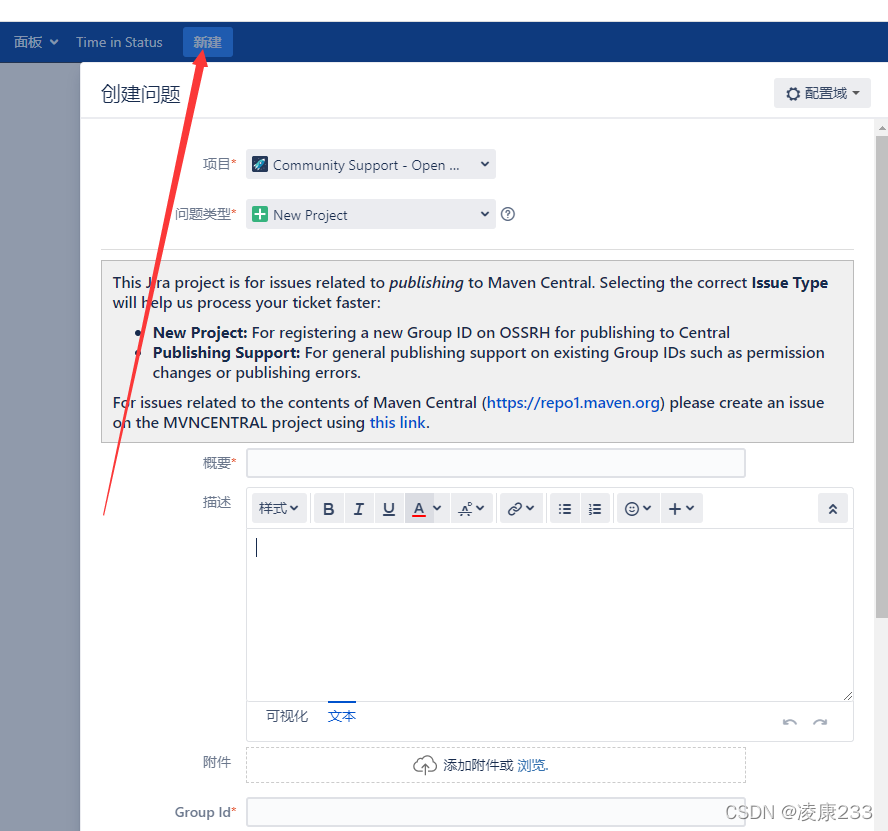The height and width of the screenshot is (831, 888).
Task: Click the undo arrow icon
Action: pyautogui.click(x=789, y=722)
